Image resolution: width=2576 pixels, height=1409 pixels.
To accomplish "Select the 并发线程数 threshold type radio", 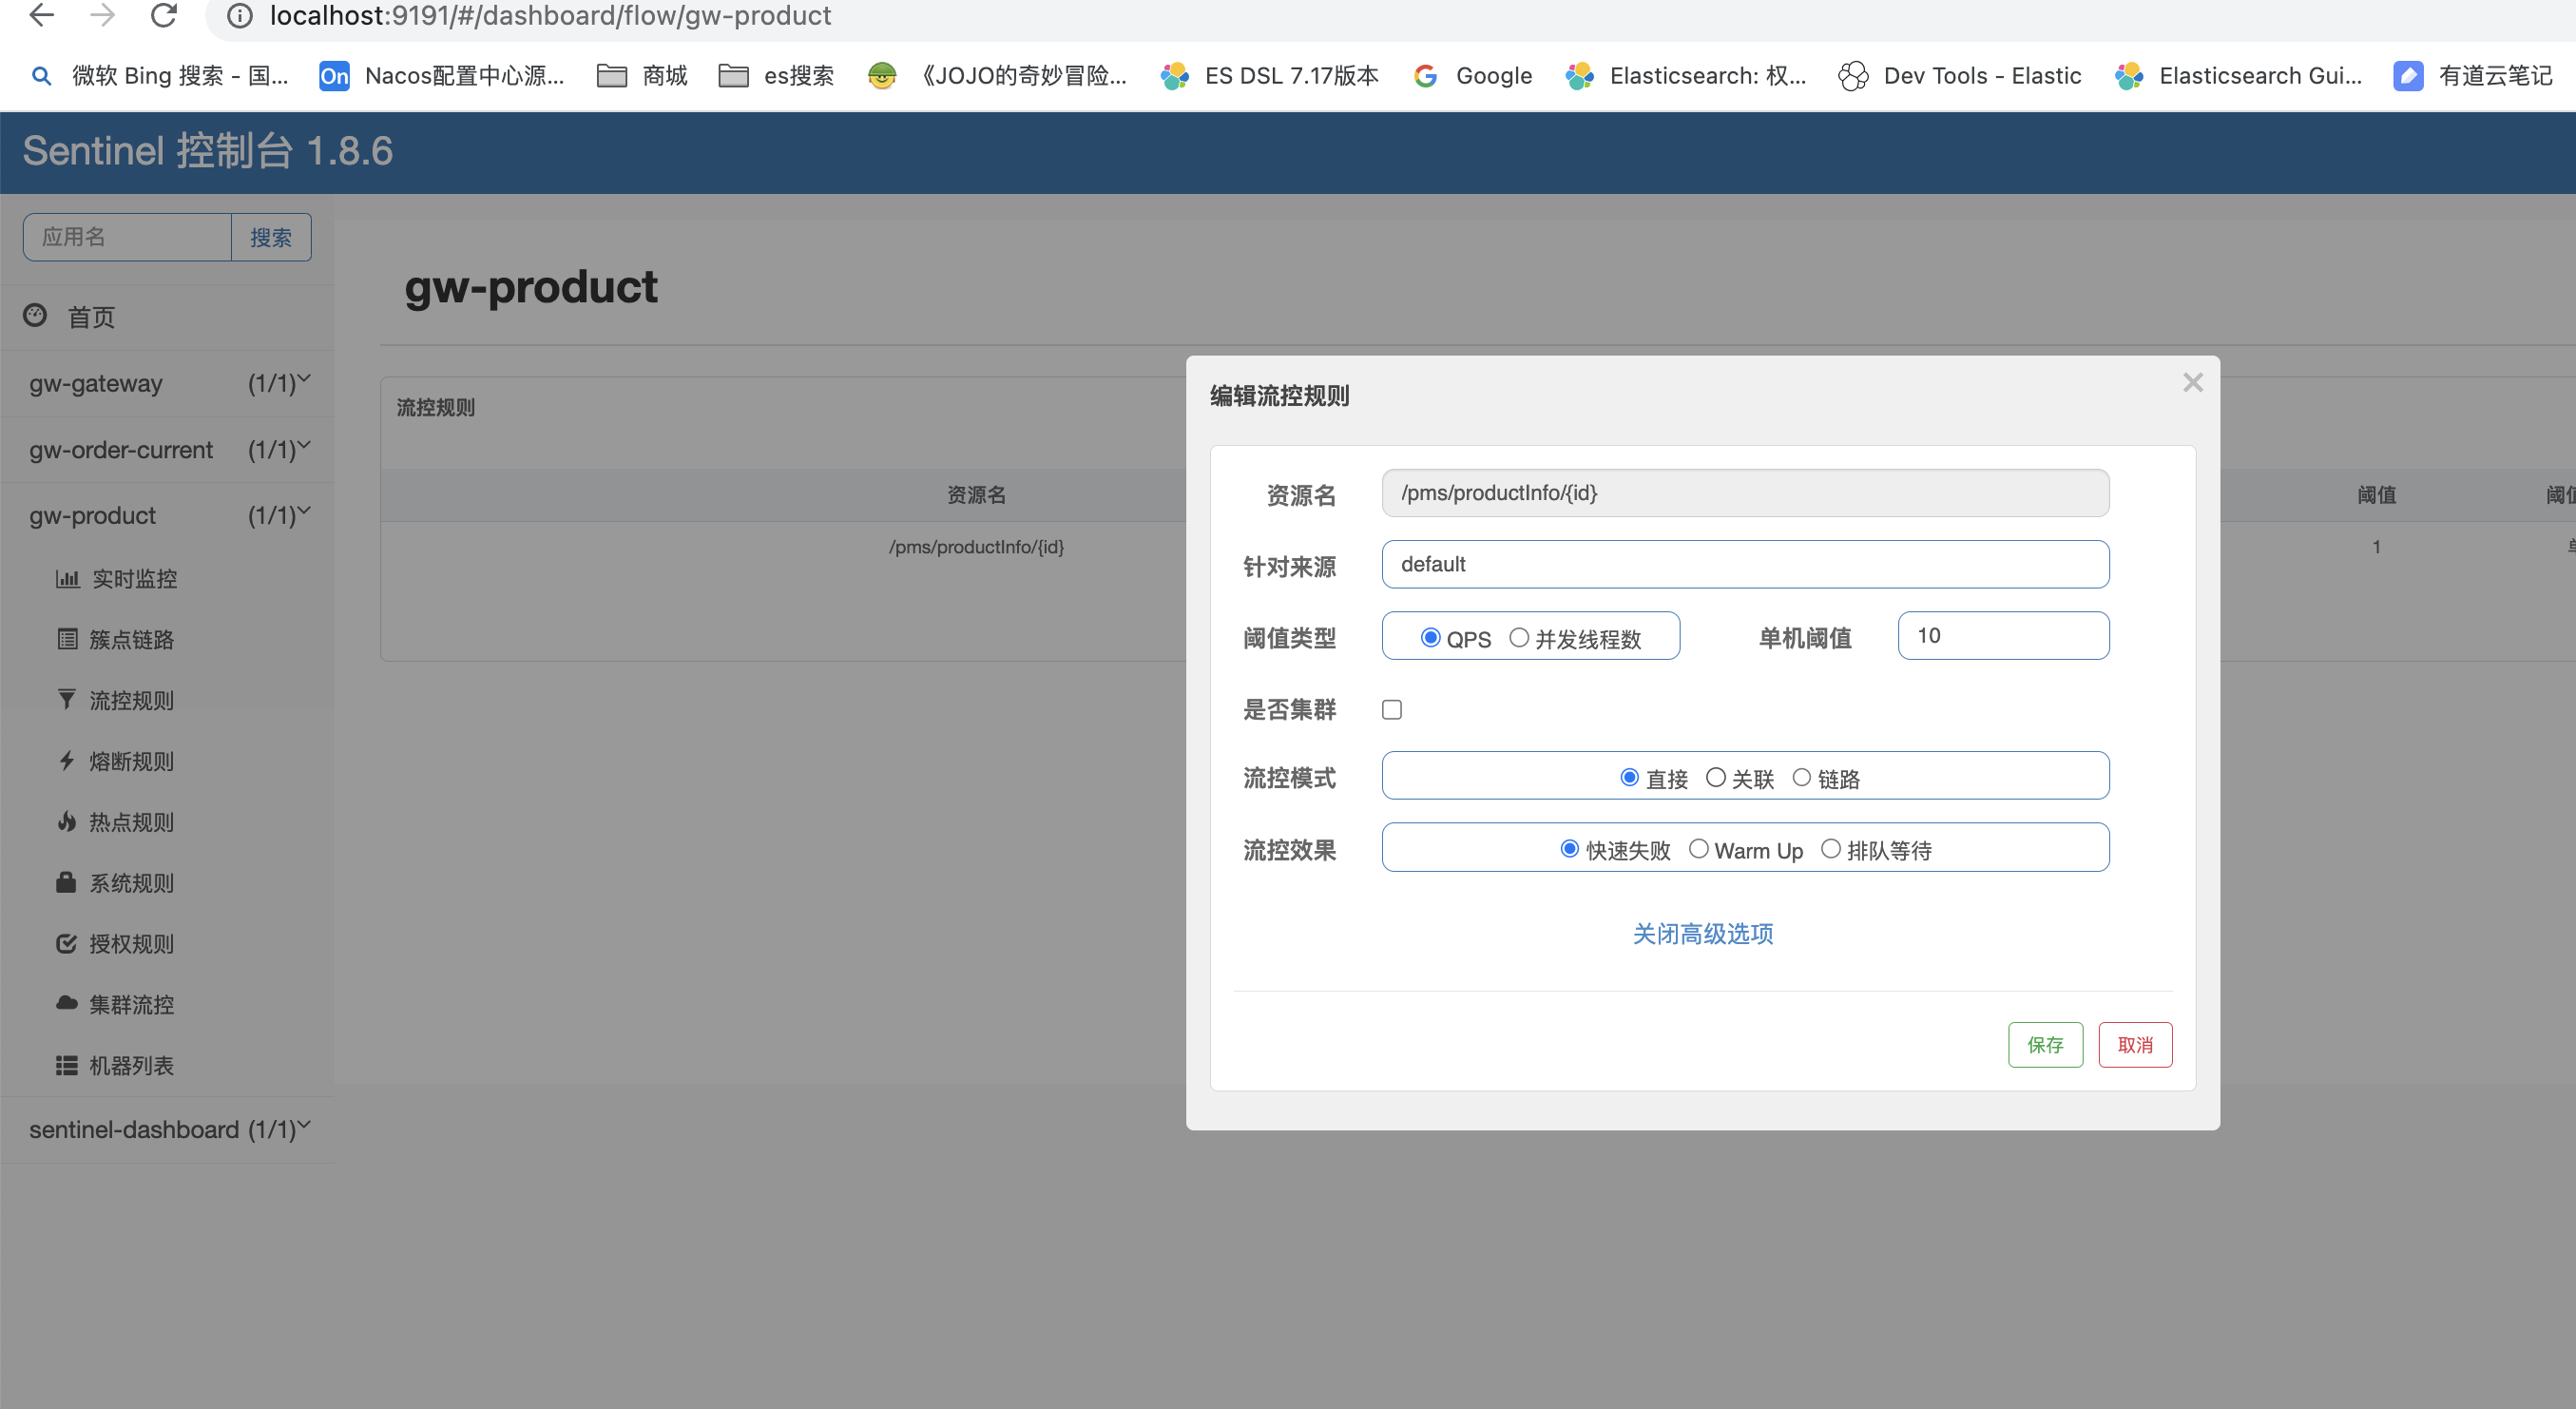I will tap(1519, 638).
